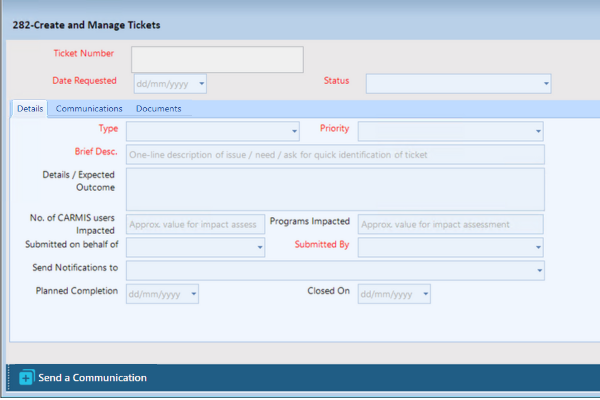The width and height of the screenshot is (600, 400).
Task: Switch to the Documents tab
Action: click(159, 108)
